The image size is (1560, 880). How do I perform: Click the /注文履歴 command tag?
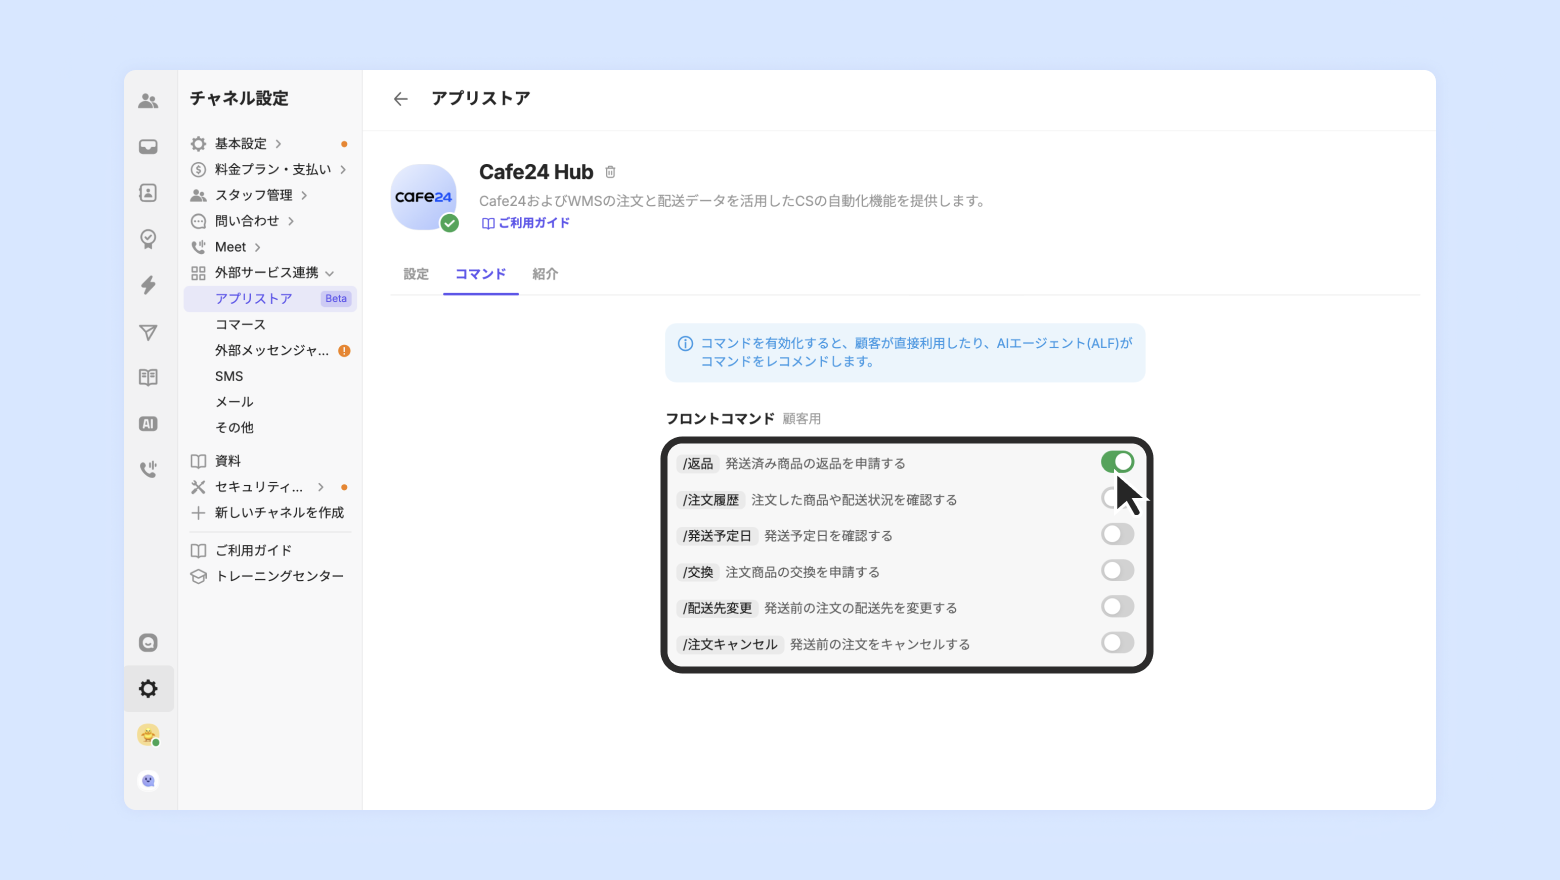coord(711,500)
